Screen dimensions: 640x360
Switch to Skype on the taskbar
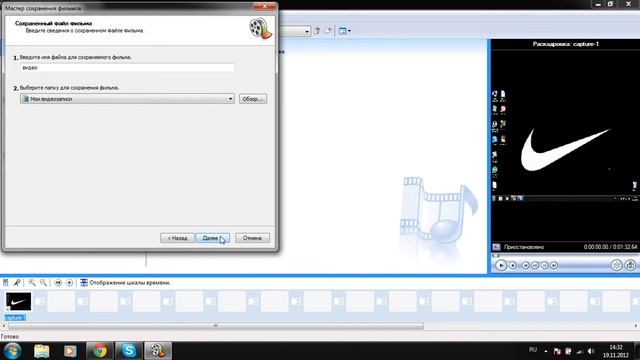pos(129,351)
